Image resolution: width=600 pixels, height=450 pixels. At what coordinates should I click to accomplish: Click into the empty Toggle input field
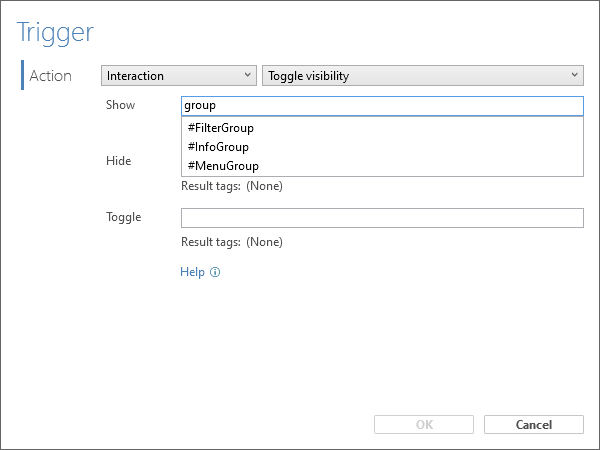coord(382,218)
